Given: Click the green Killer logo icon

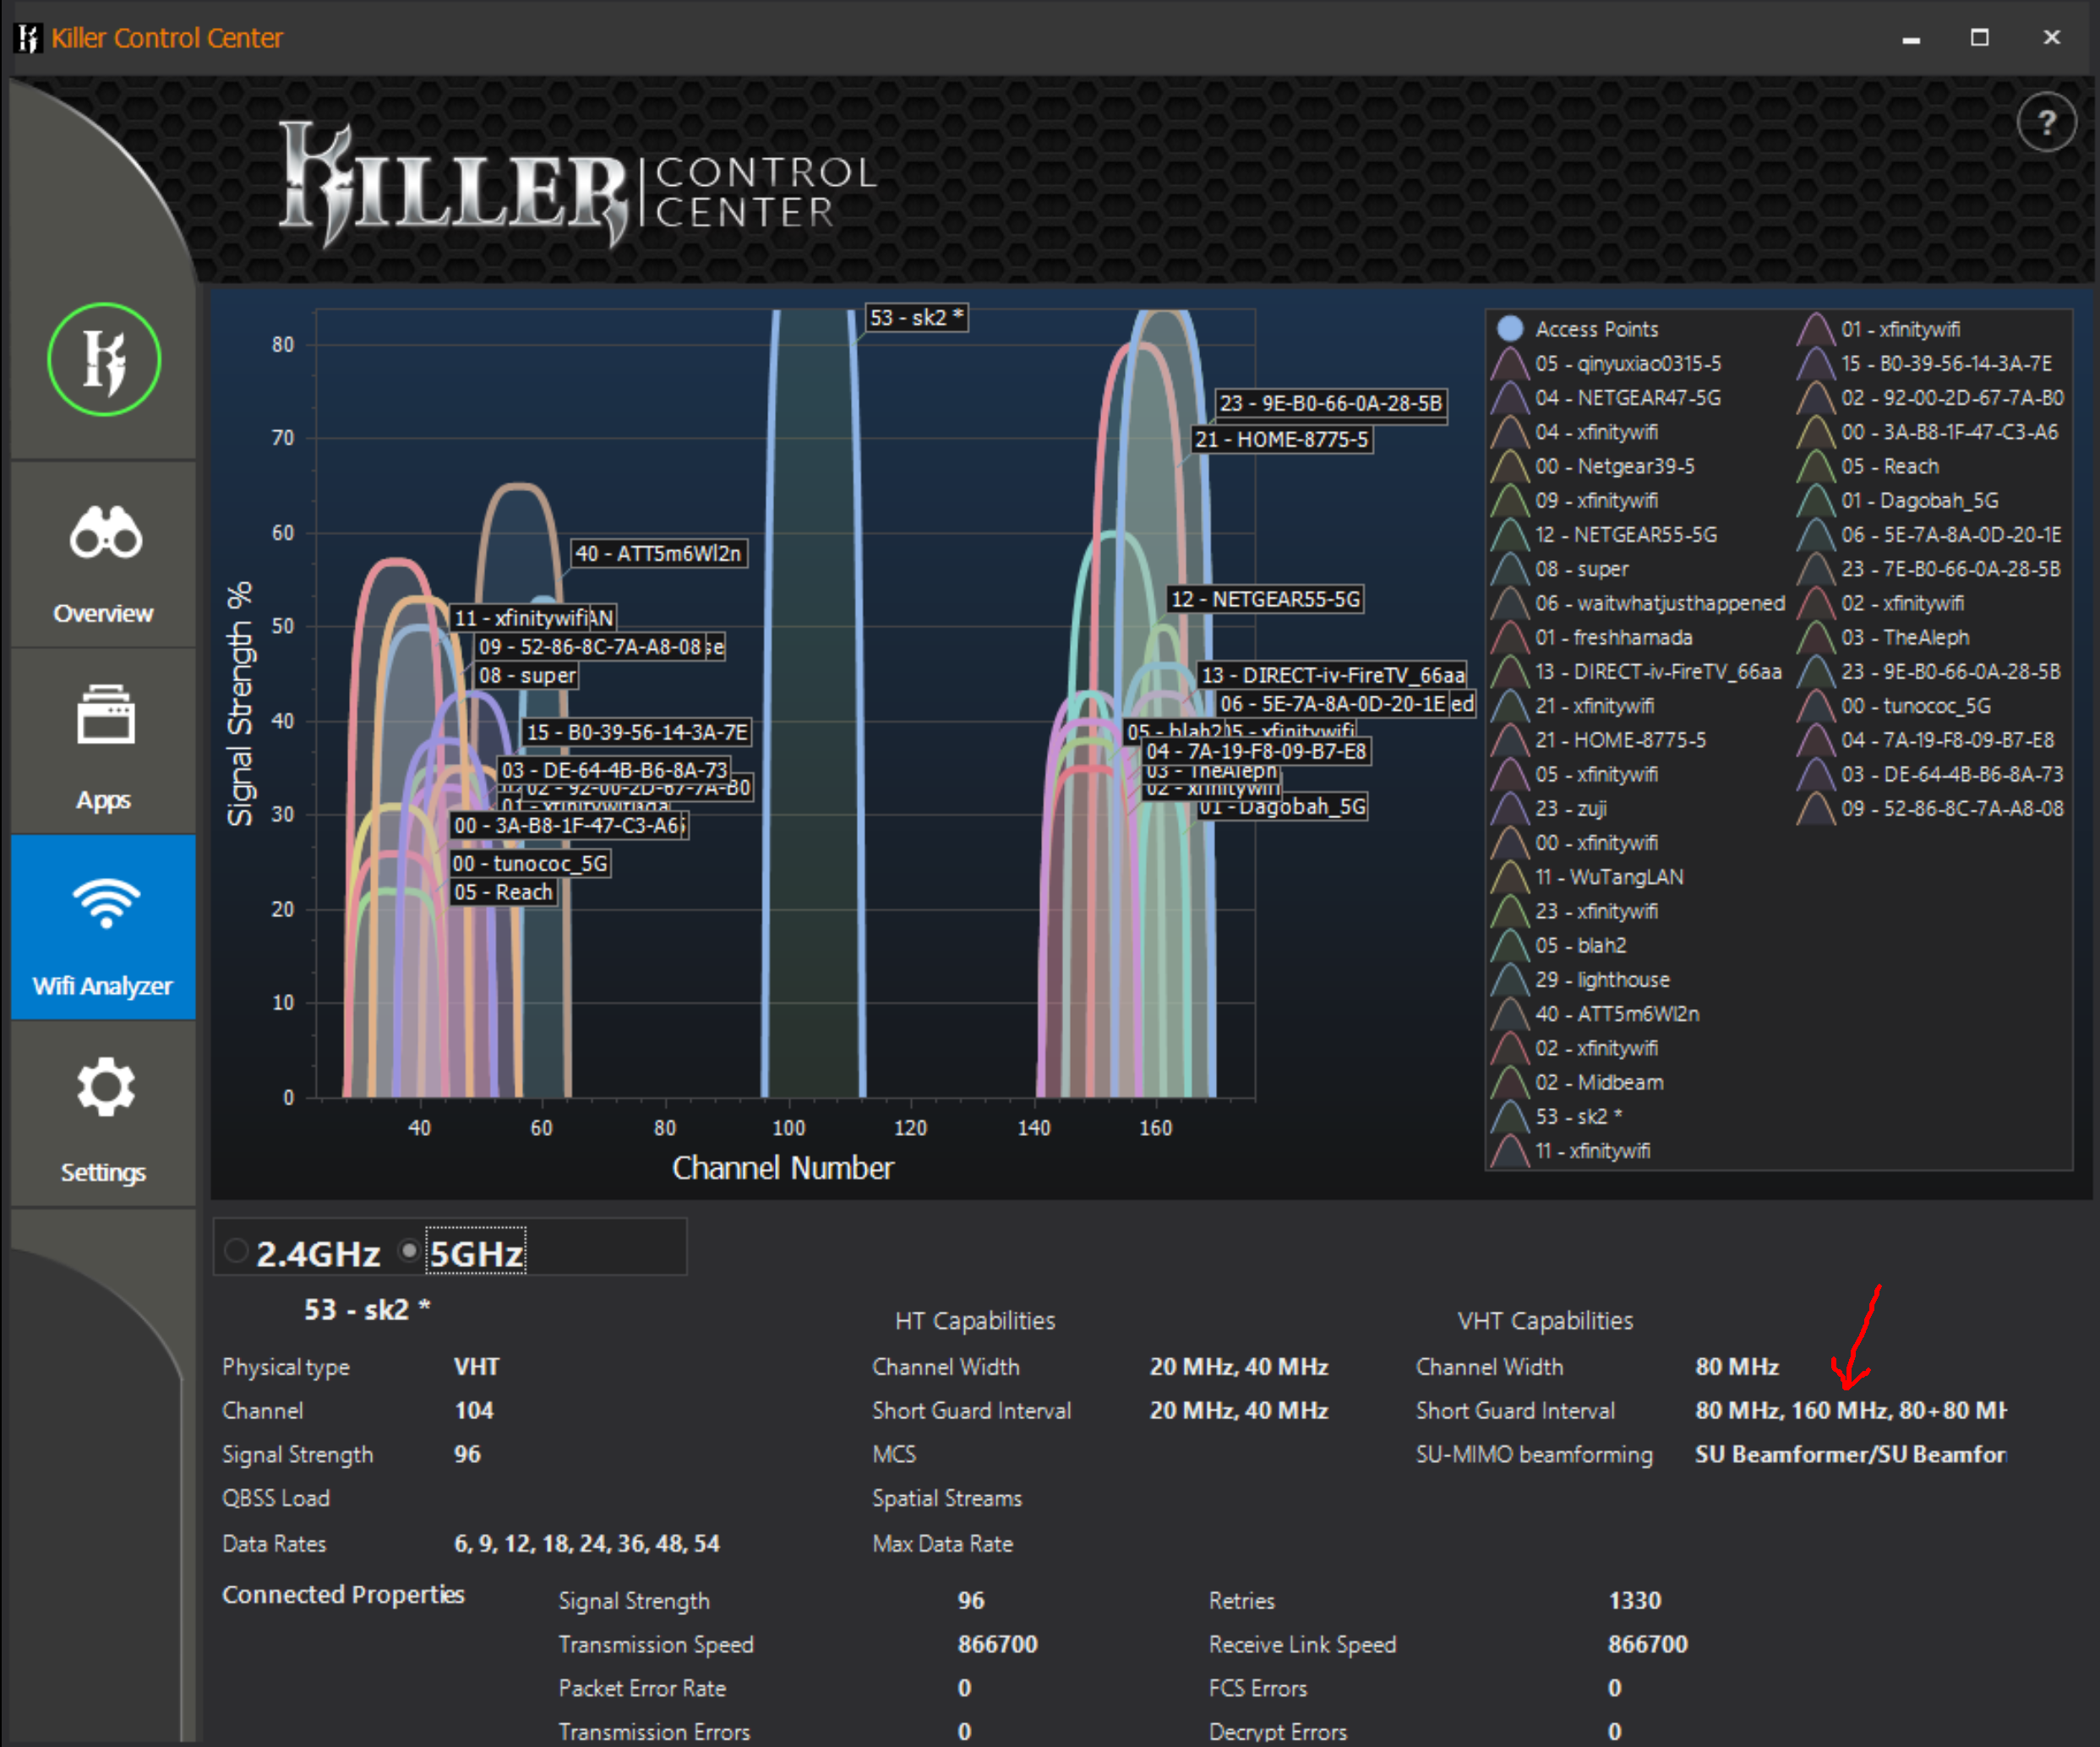Looking at the screenshot, I should click(x=103, y=359).
